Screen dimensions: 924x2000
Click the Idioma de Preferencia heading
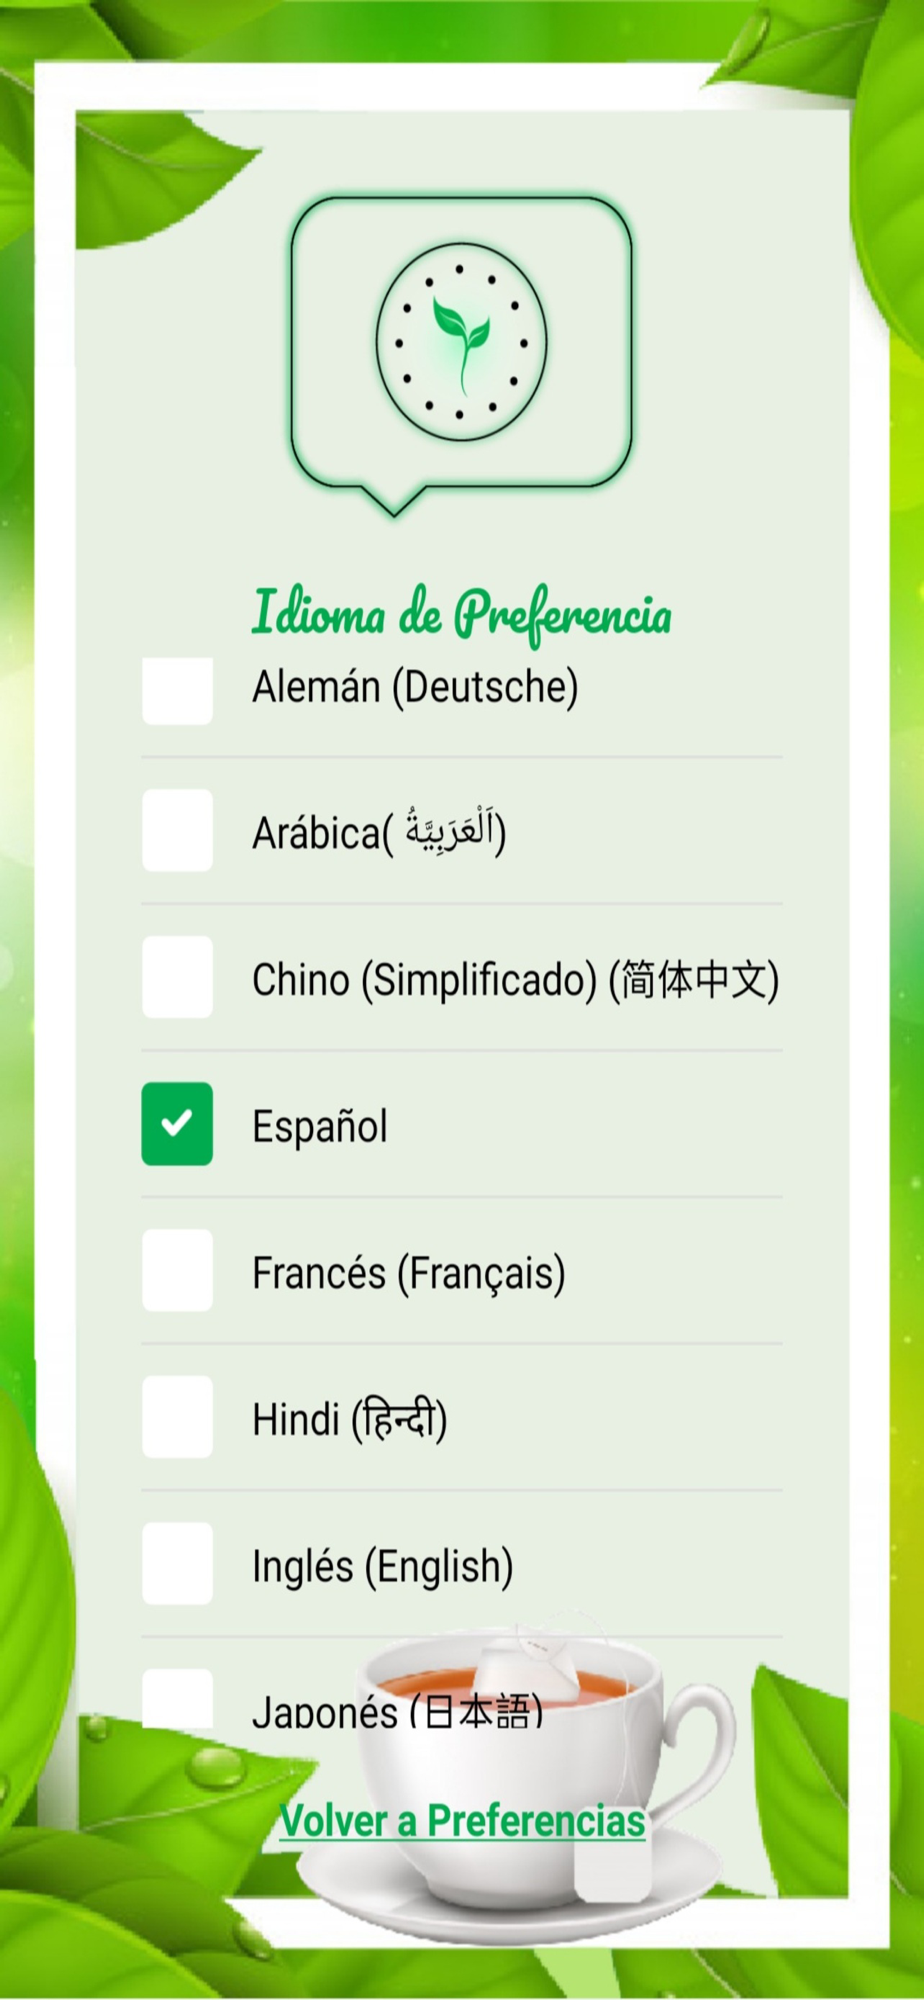pyautogui.click(x=461, y=613)
